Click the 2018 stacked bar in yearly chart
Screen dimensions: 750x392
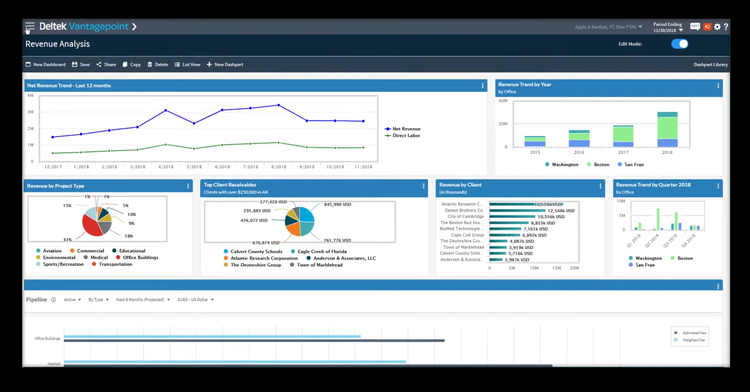click(667, 129)
